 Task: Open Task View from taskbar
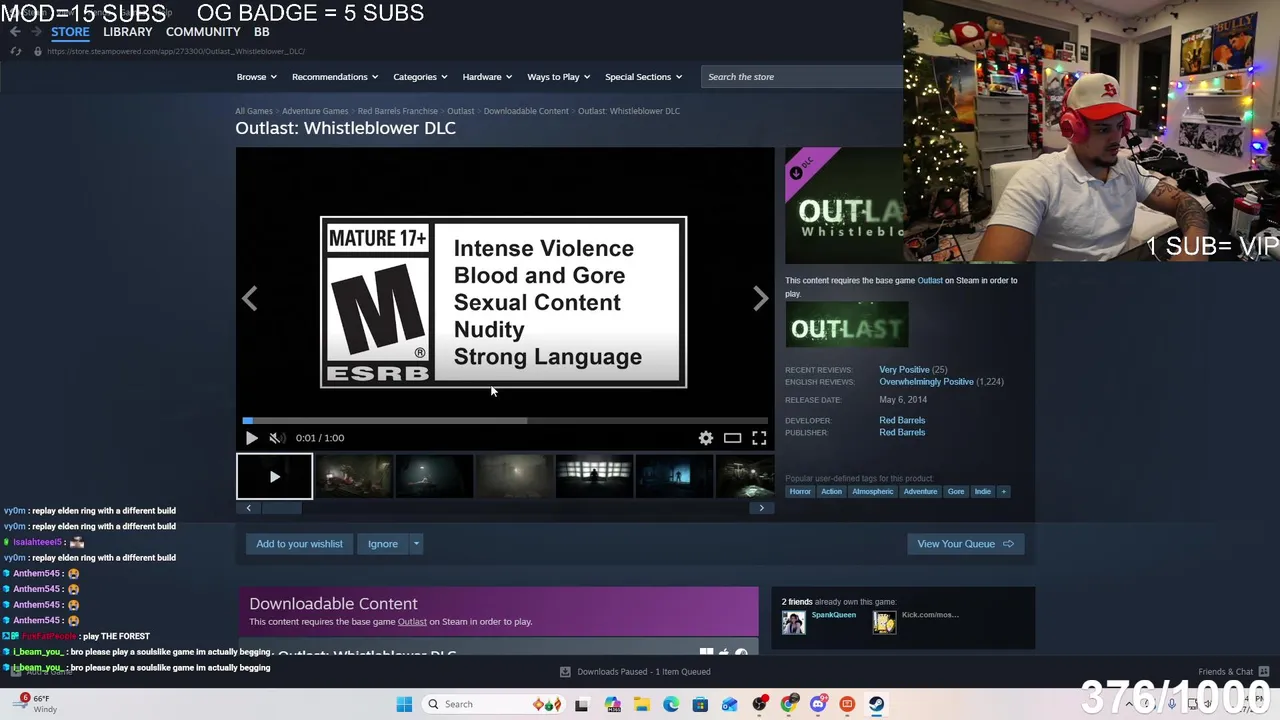(x=581, y=704)
